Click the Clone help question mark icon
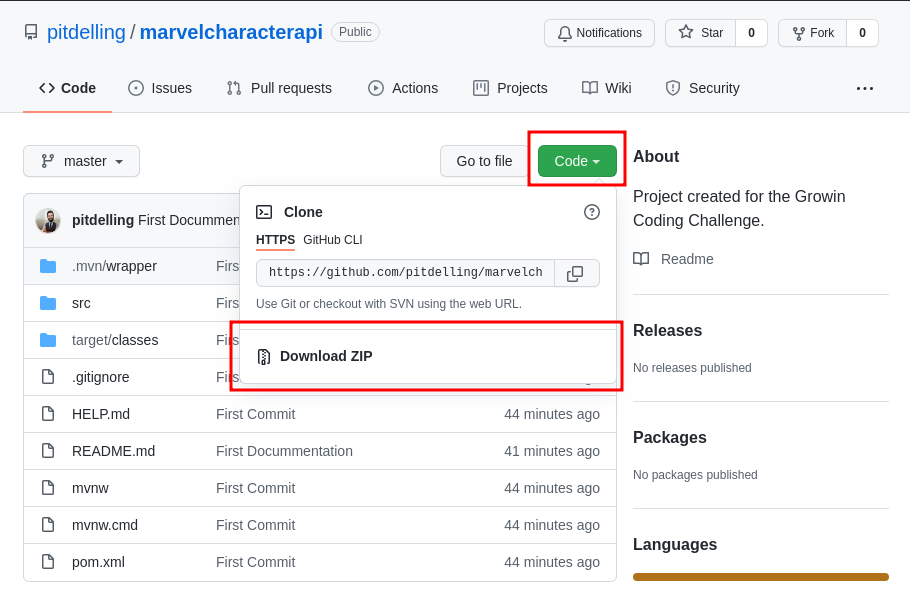Viewport: 910px width, 592px height. coord(591,212)
